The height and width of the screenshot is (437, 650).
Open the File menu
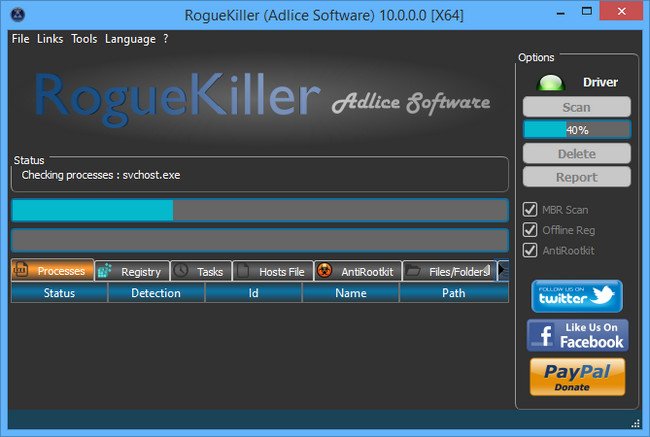20,39
